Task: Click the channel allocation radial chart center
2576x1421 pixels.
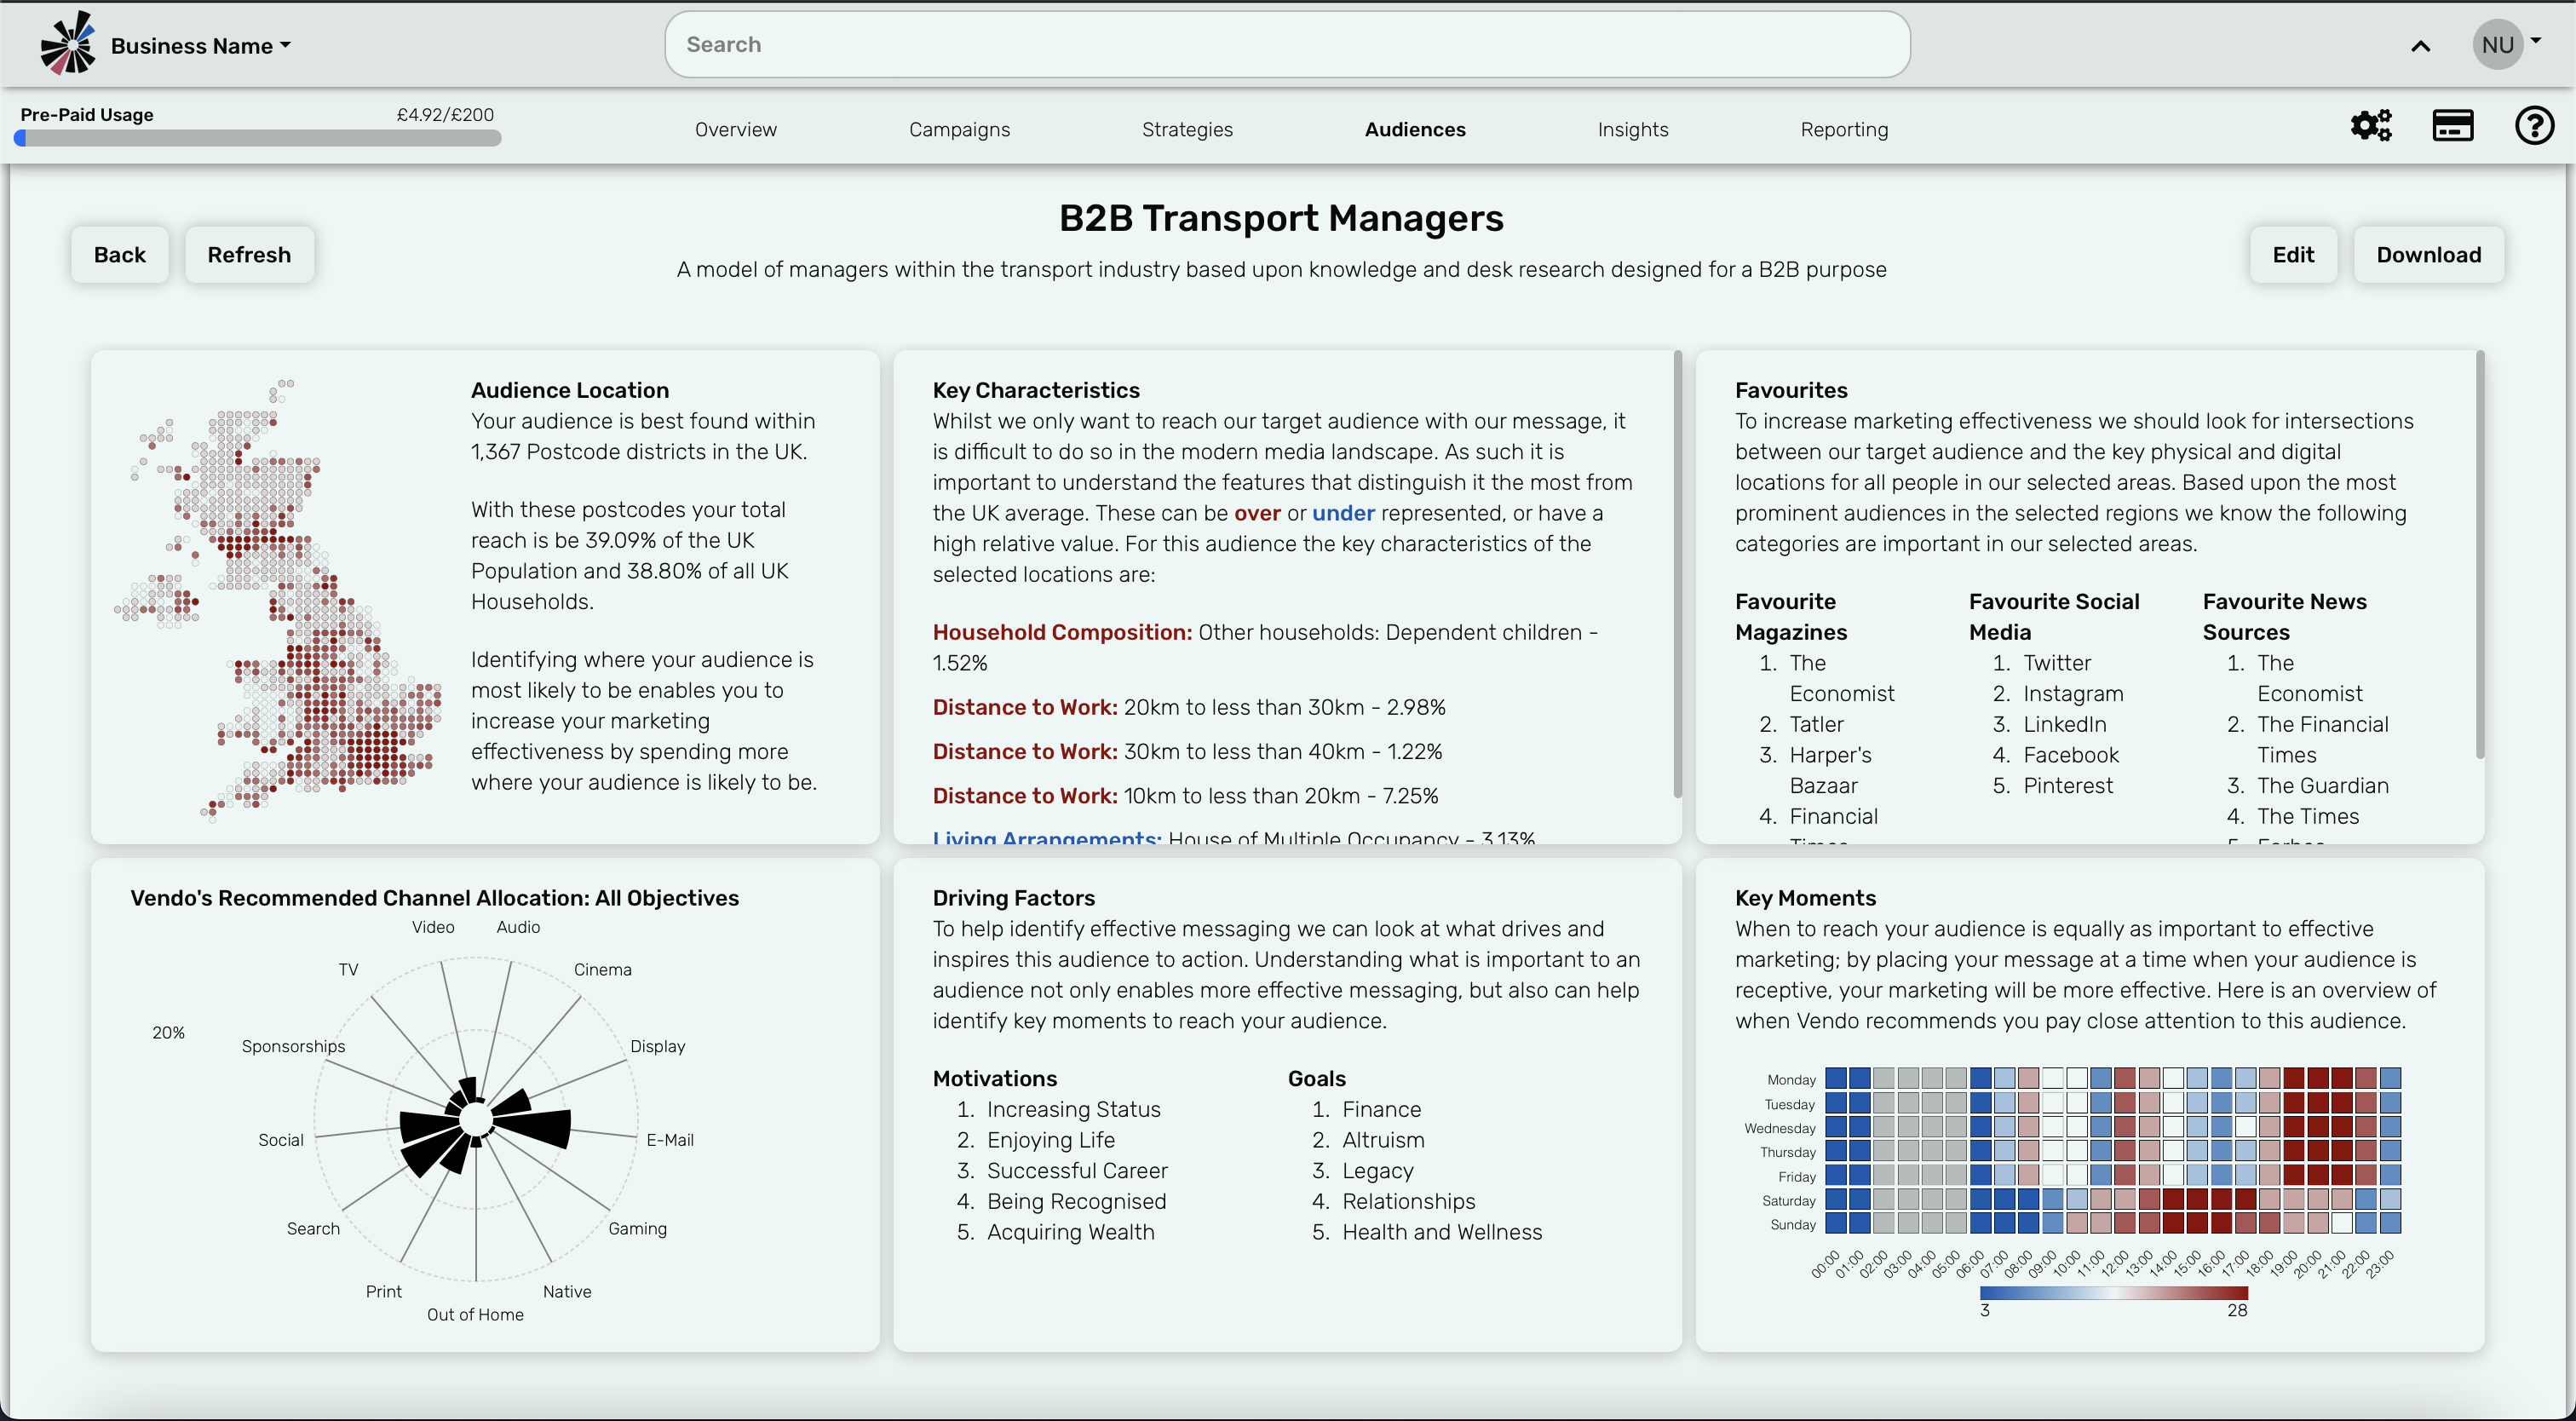Action: [x=476, y=1120]
